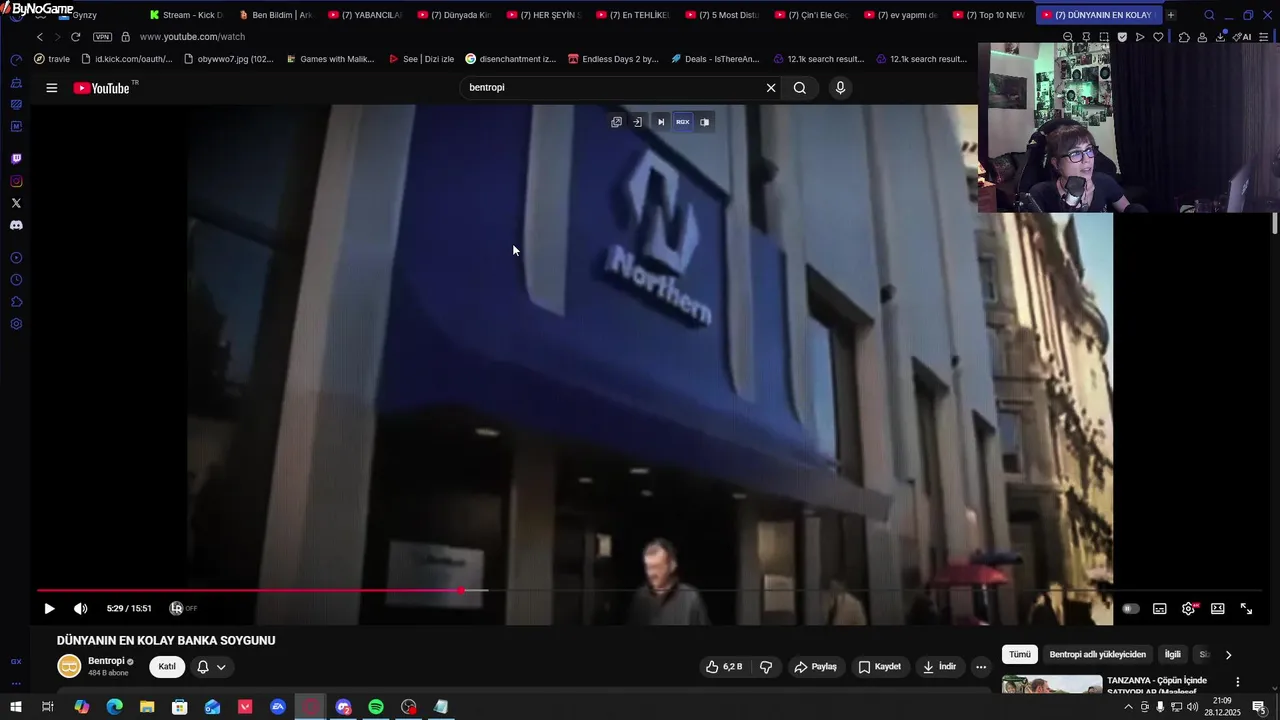Launch Spotify from the taskbar
1280x720 pixels.
coord(376,707)
